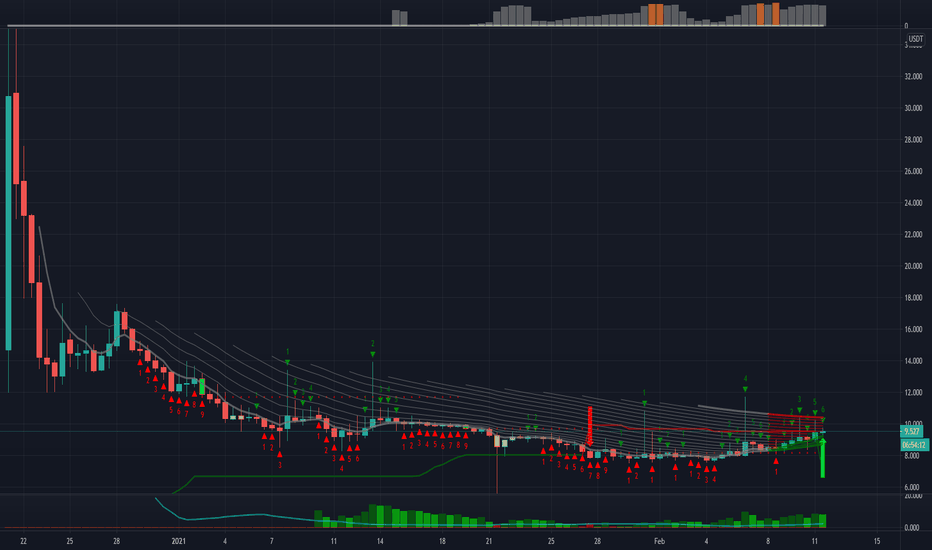The width and height of the screenshot is (932, 550).
Task: Click the Feb label on the time axis
Action: [x=659, y=541]
